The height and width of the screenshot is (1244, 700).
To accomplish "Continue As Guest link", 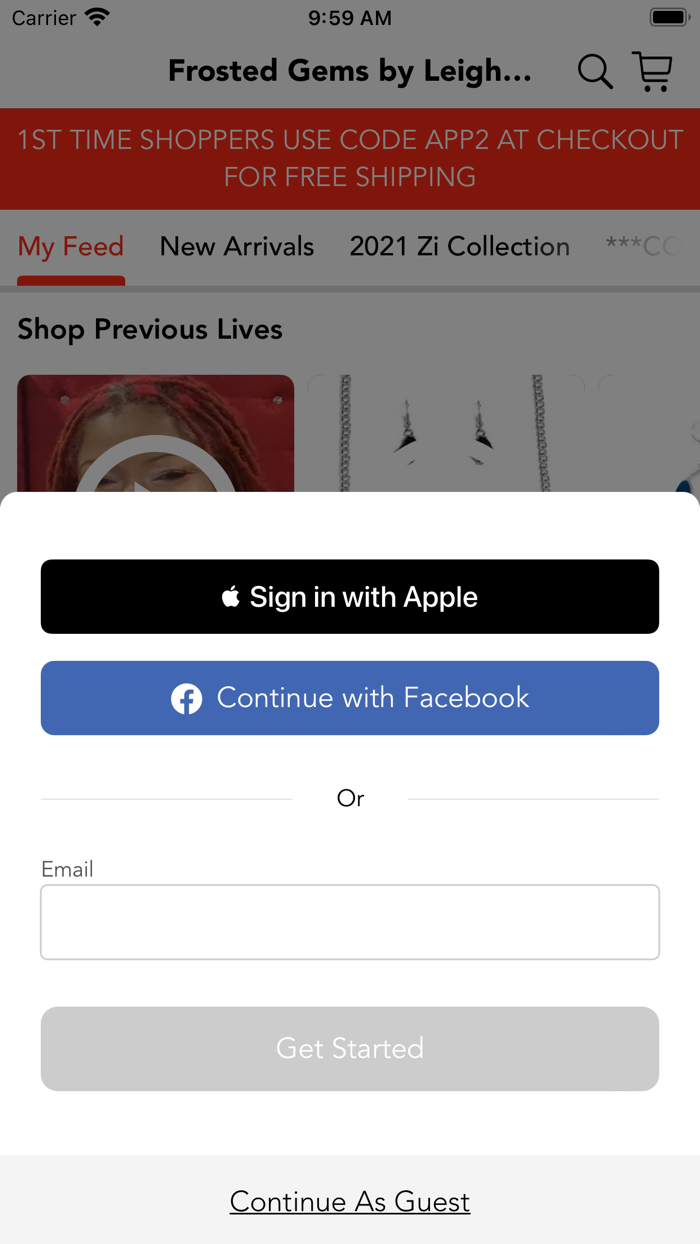I will click(350, 1201).
